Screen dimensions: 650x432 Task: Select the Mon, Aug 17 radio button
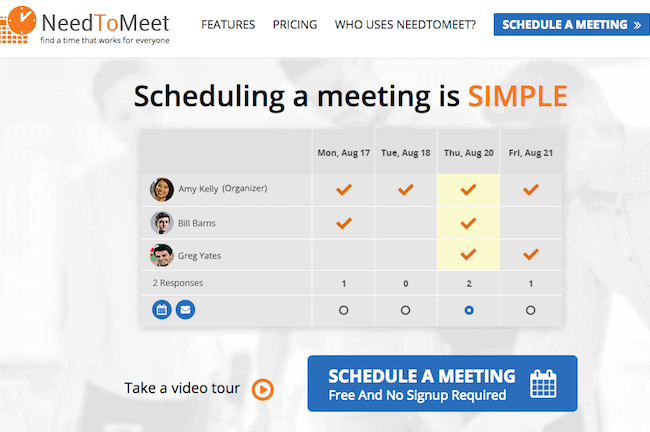pyautogui.click(x=344, y=311)
